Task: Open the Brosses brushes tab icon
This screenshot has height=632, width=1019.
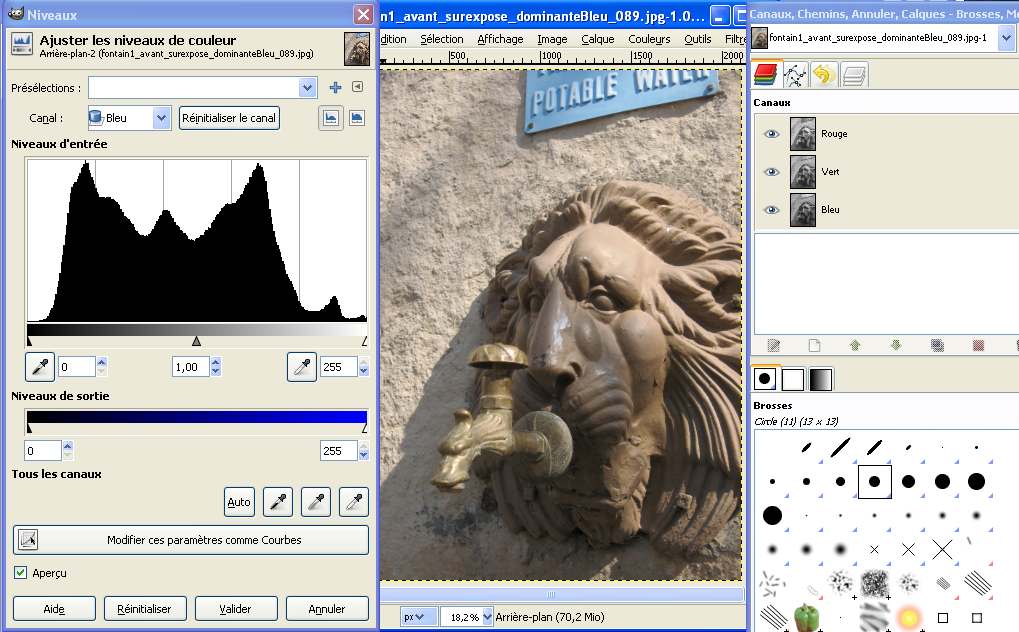Action: (x=765, y=379)
